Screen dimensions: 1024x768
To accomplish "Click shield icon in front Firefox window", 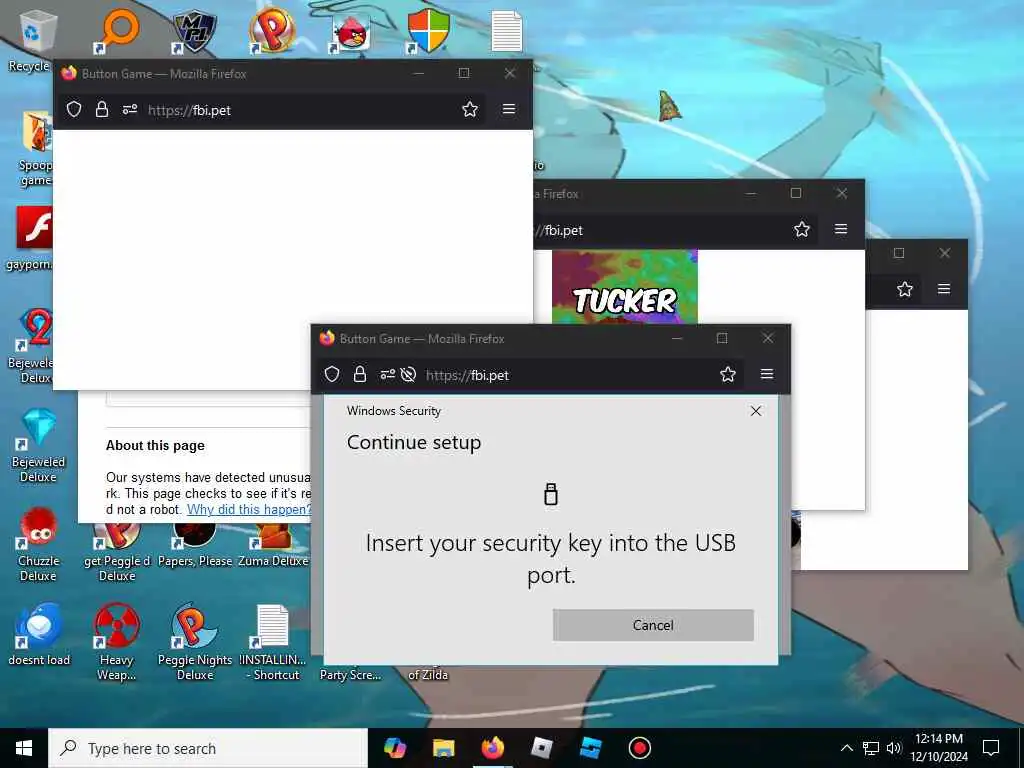I will tap(332, 374).
